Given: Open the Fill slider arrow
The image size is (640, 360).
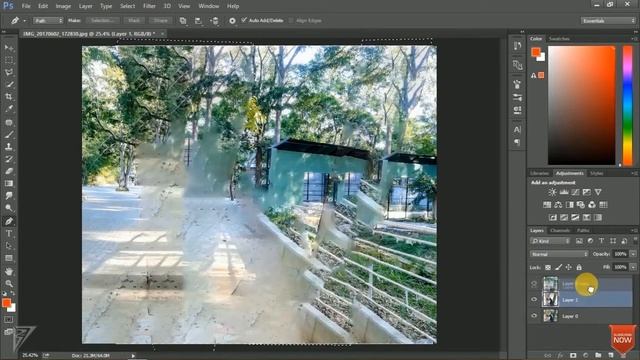Looking at the screenshot, I should [x=633, y=267].
